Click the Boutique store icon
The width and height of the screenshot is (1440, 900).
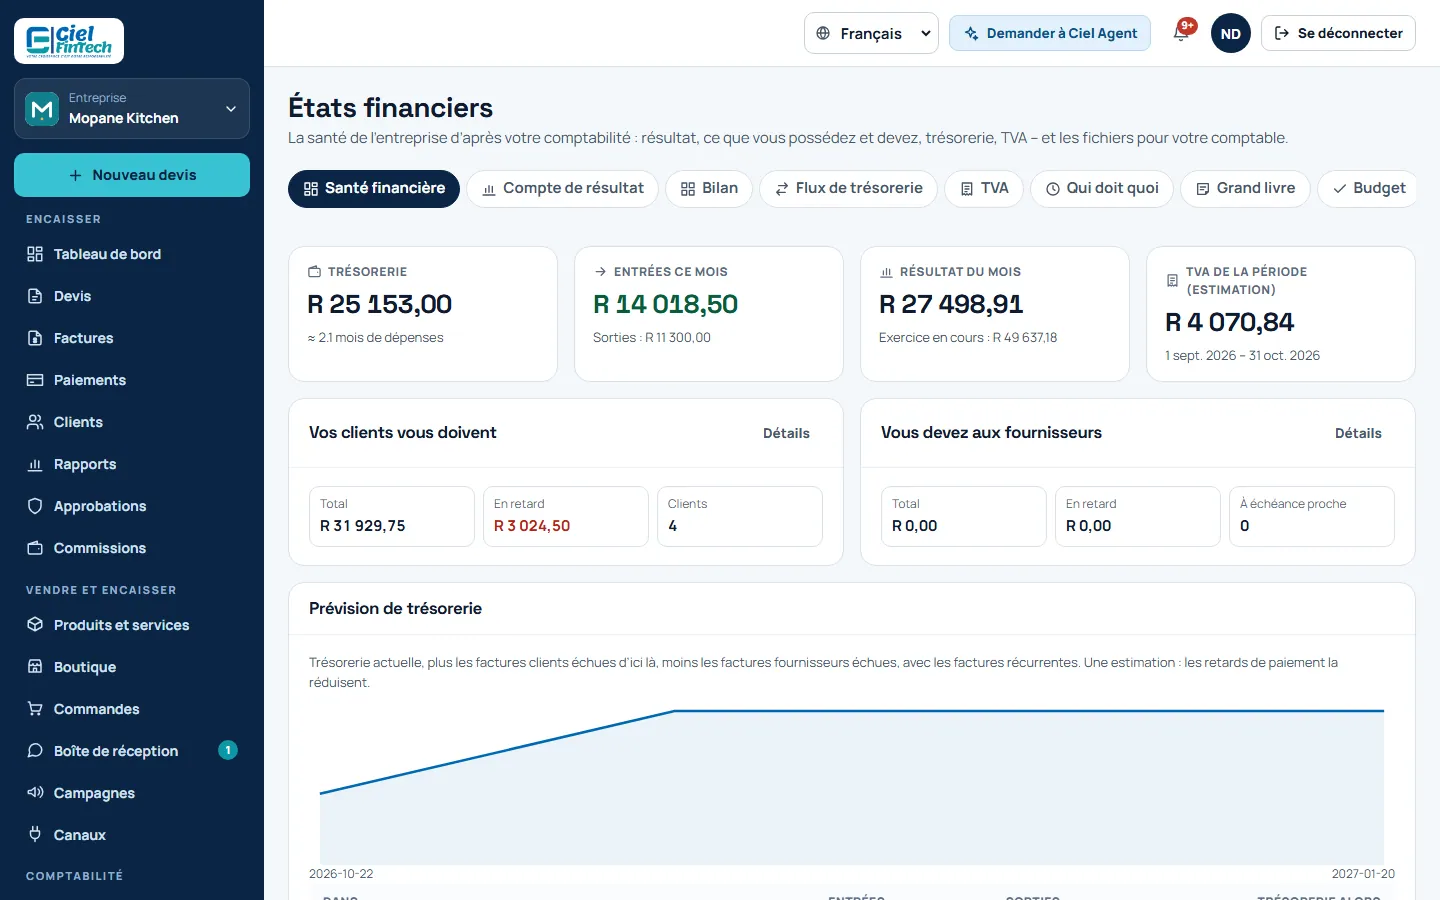pyautogui.click(x=35, y=667)
